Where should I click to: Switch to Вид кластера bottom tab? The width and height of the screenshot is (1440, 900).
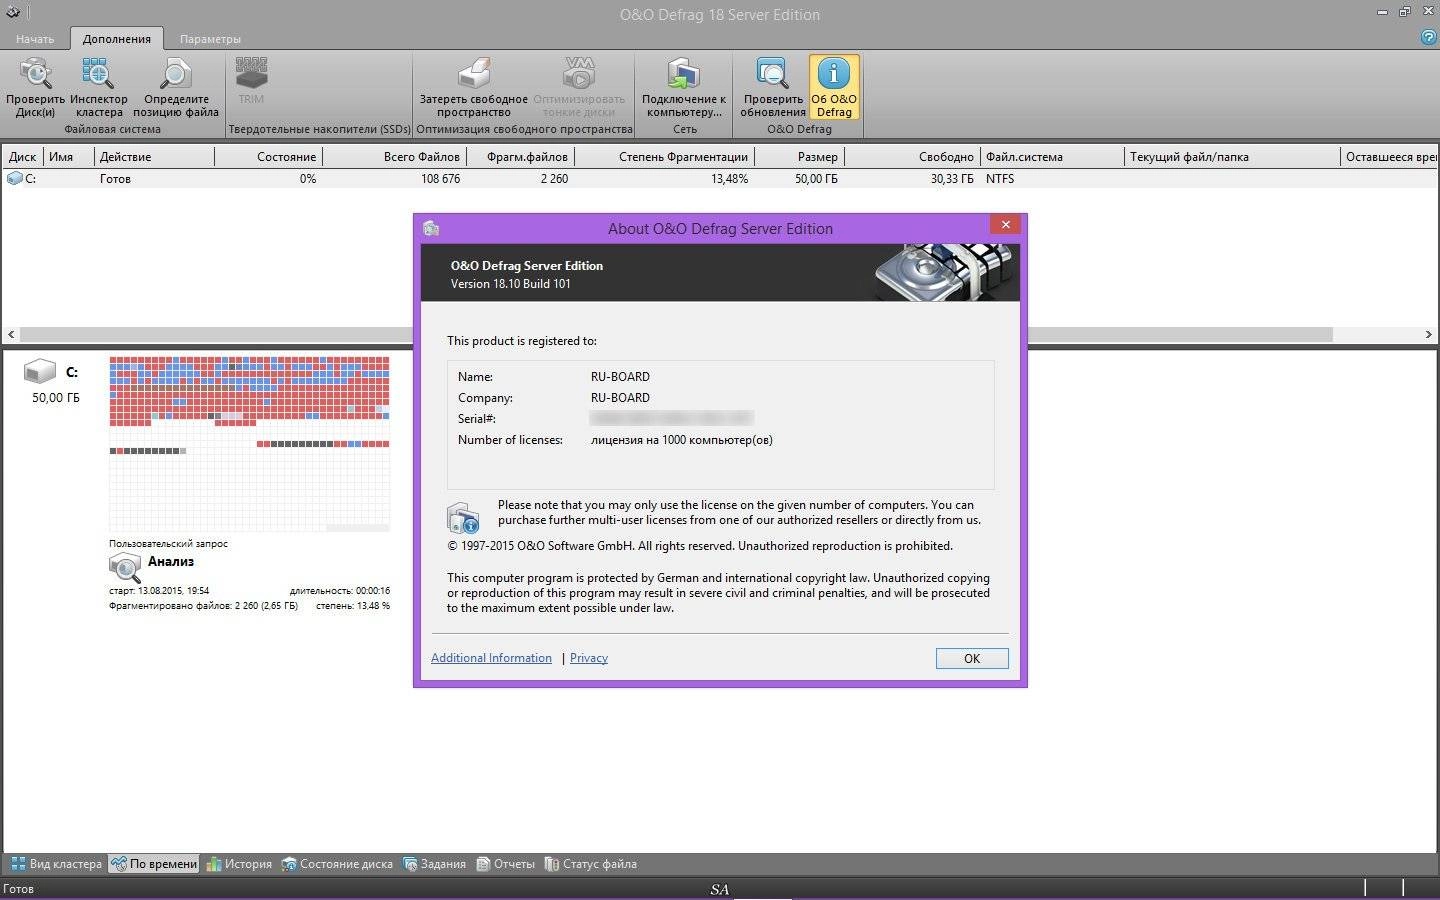56,864
